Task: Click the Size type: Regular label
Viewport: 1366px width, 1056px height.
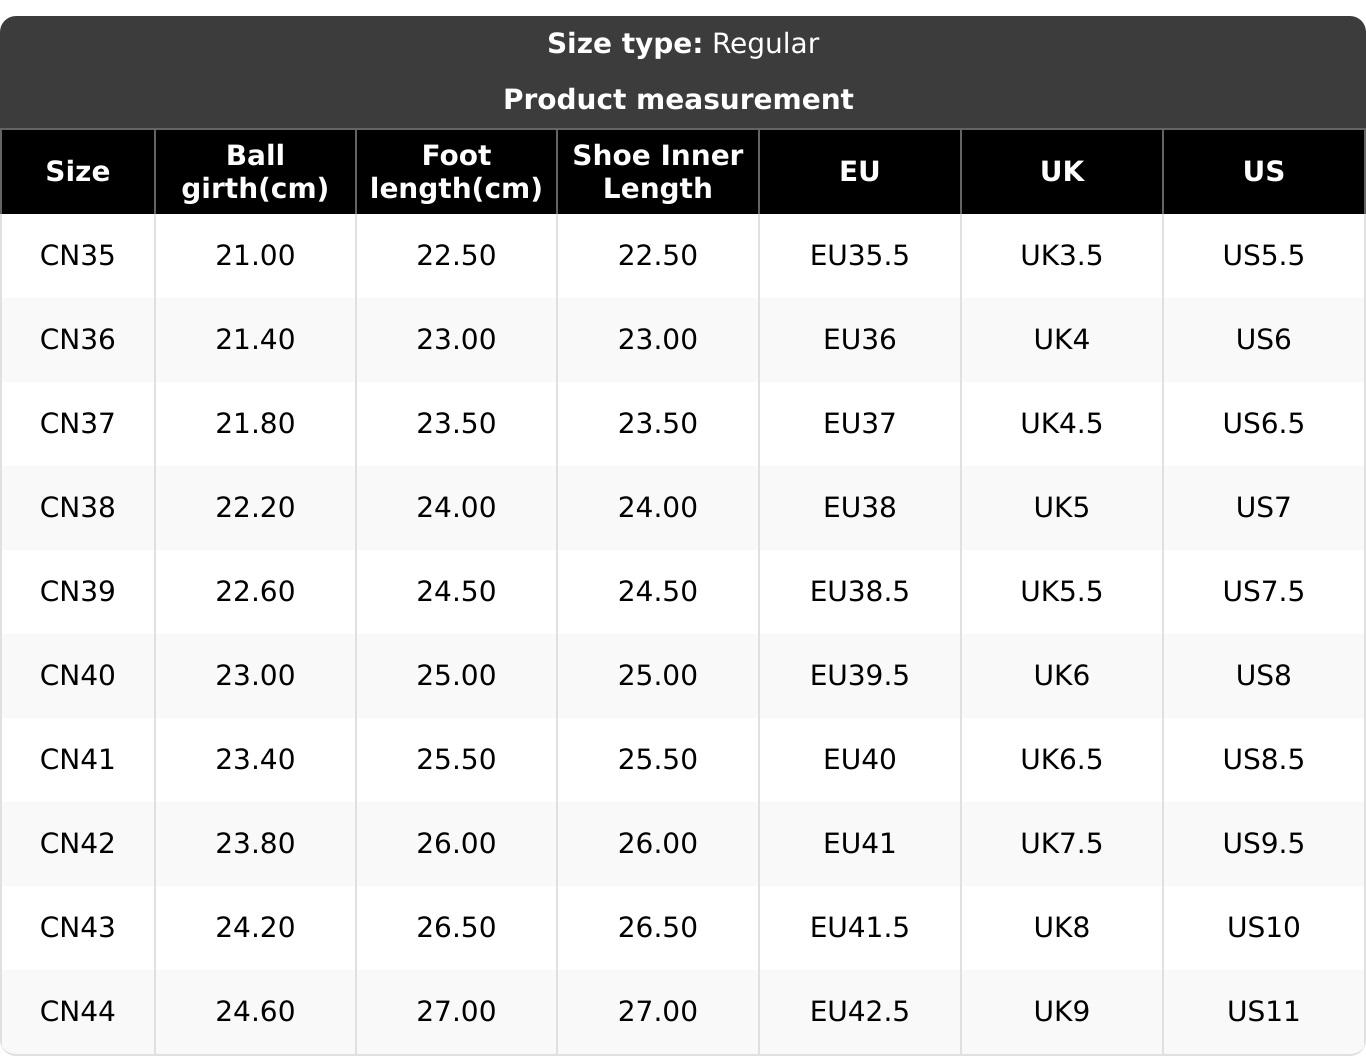Action: (x=682, y=44)
